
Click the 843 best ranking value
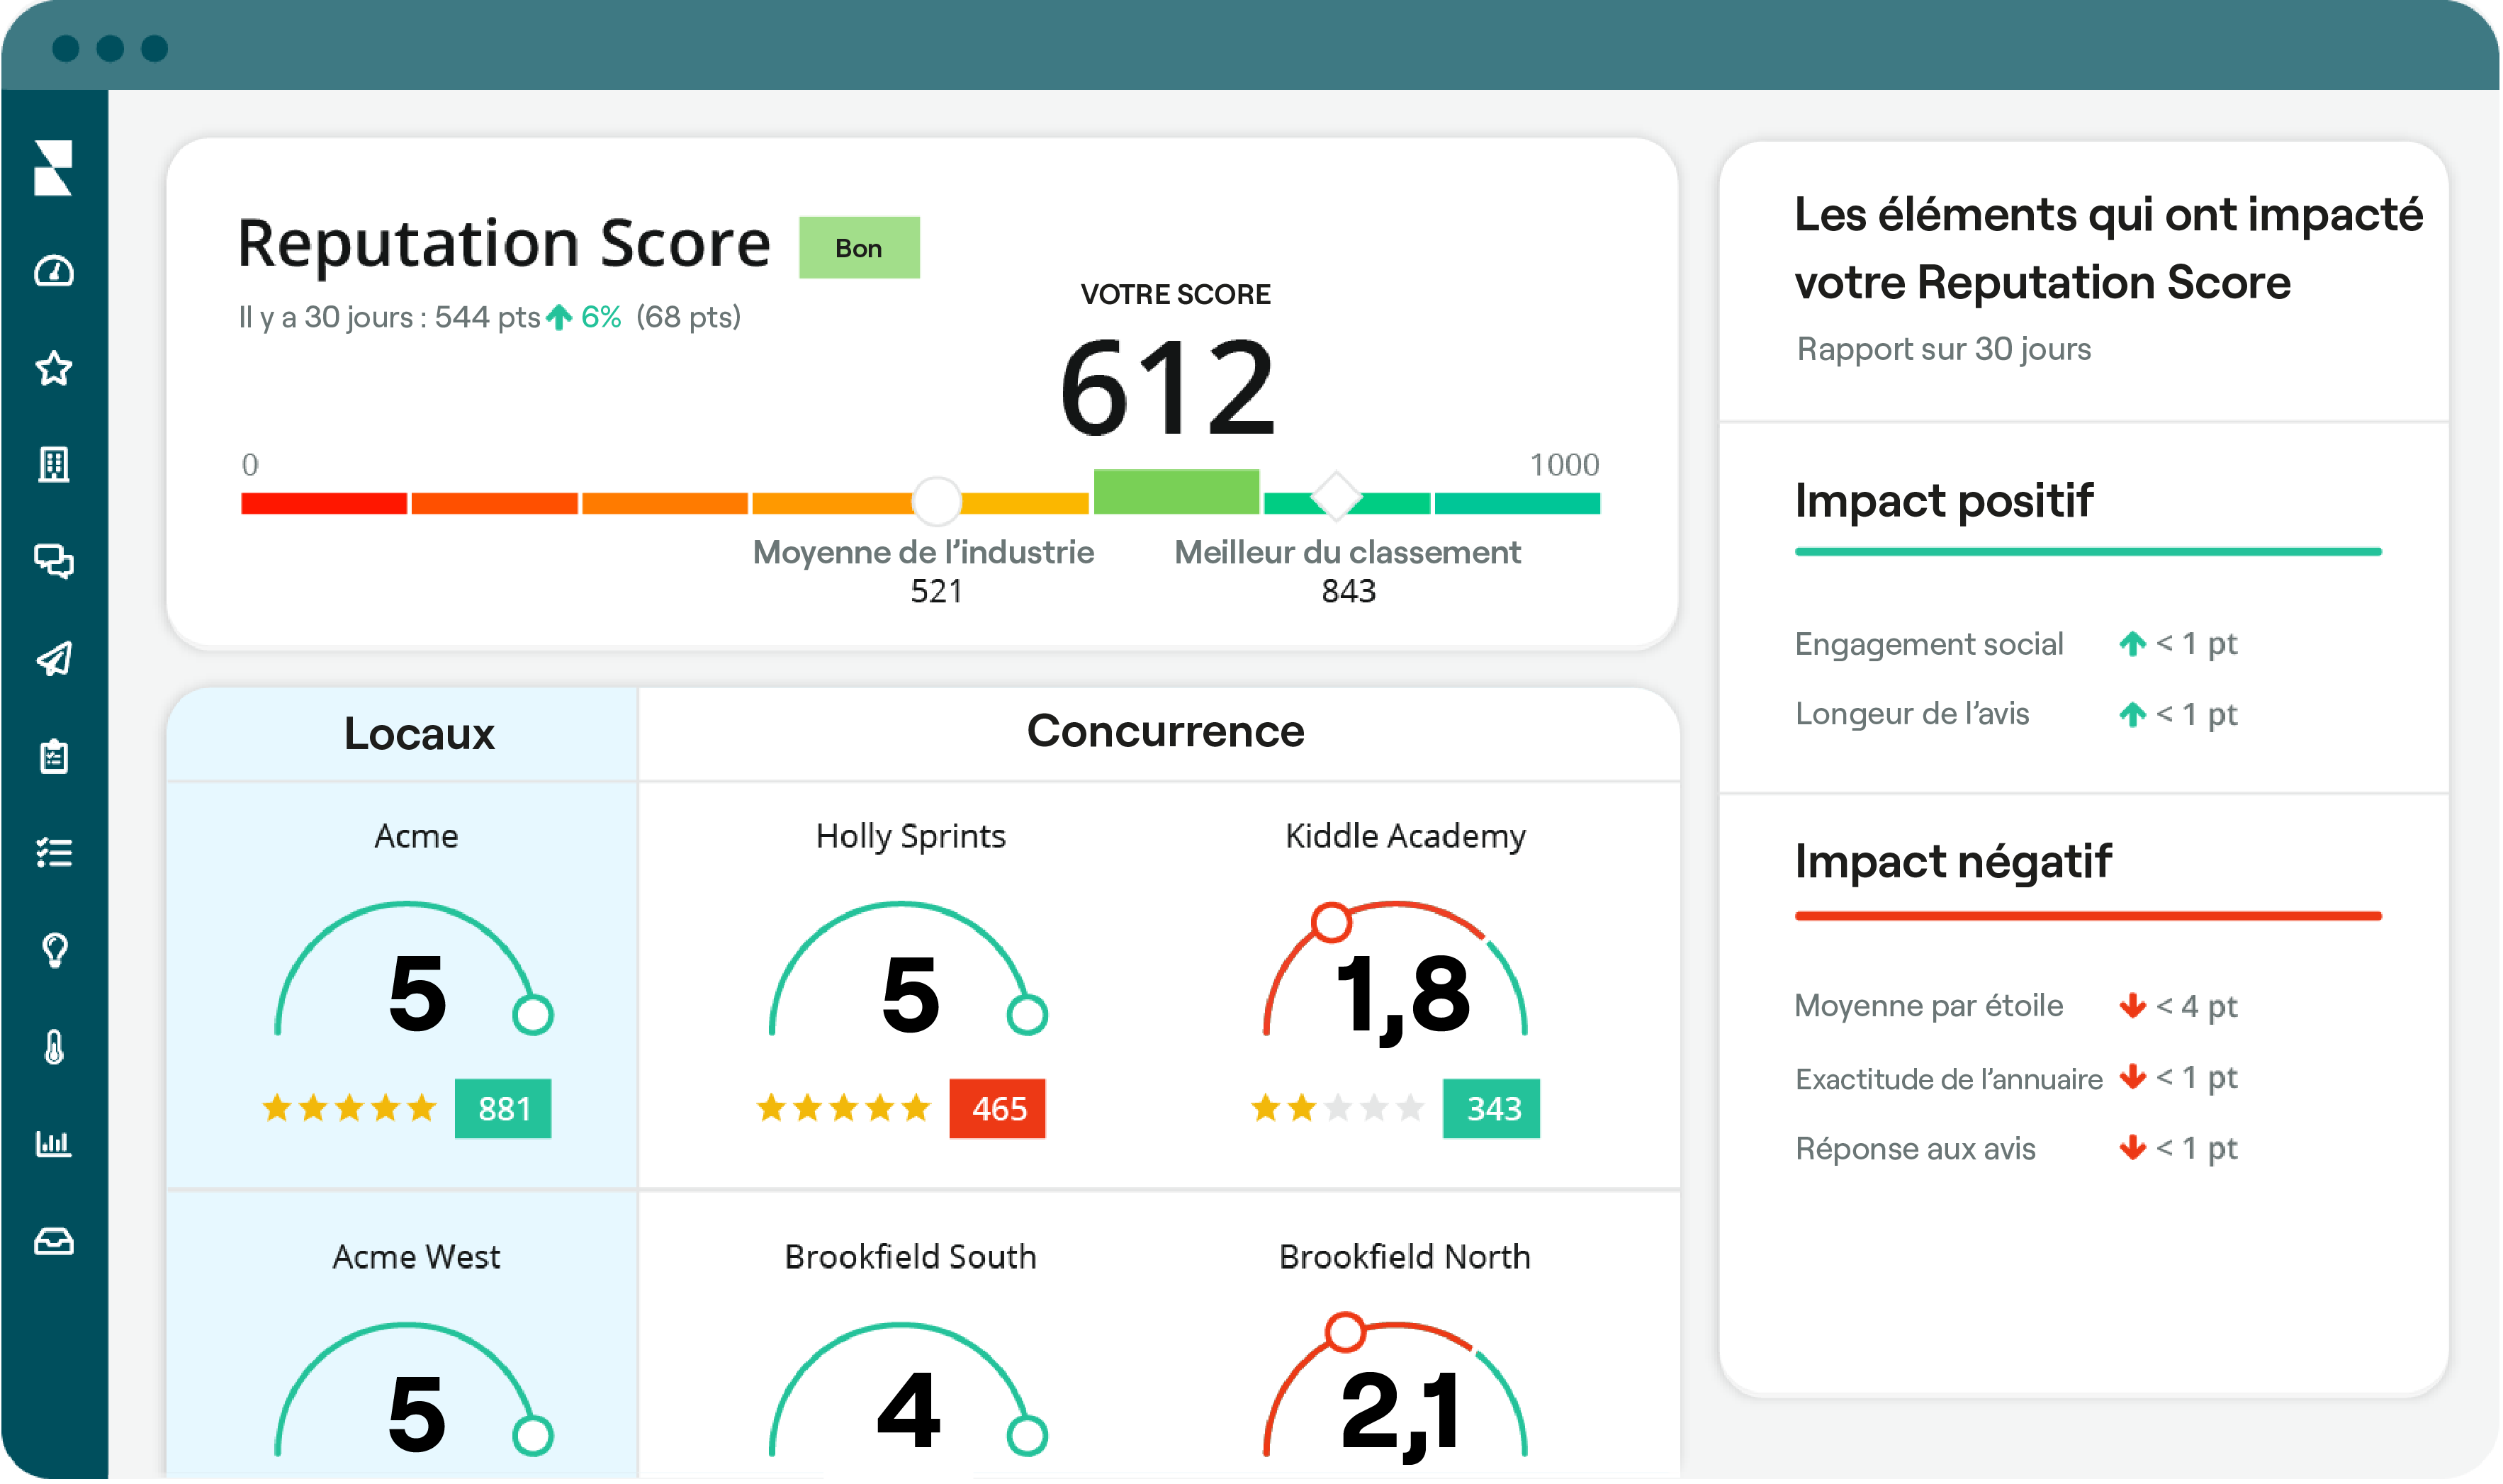[1351, 593]
